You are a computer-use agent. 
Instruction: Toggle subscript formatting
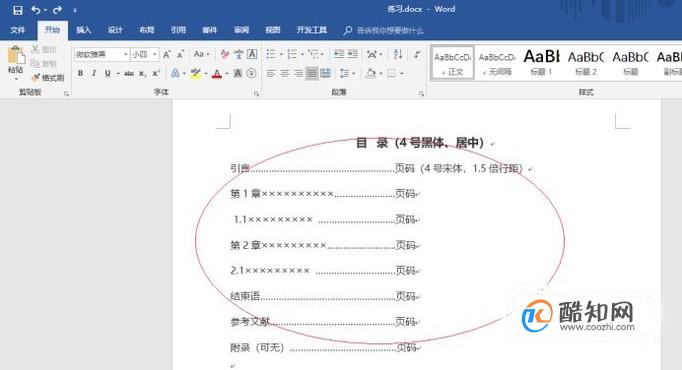[142, 73]
